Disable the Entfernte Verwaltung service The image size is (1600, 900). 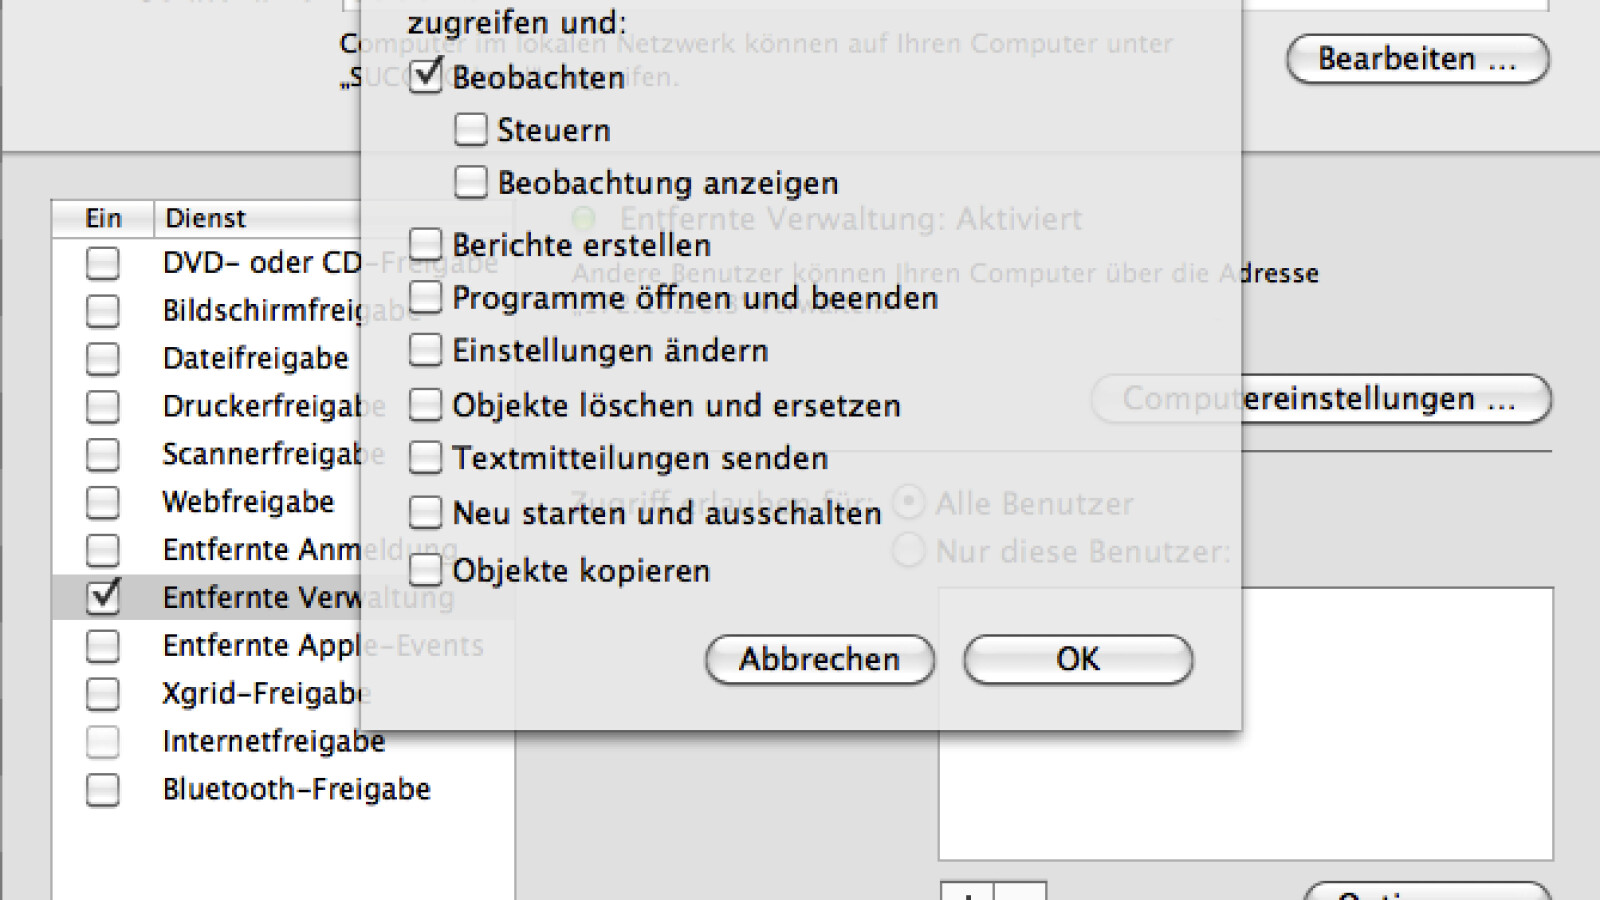103,597
